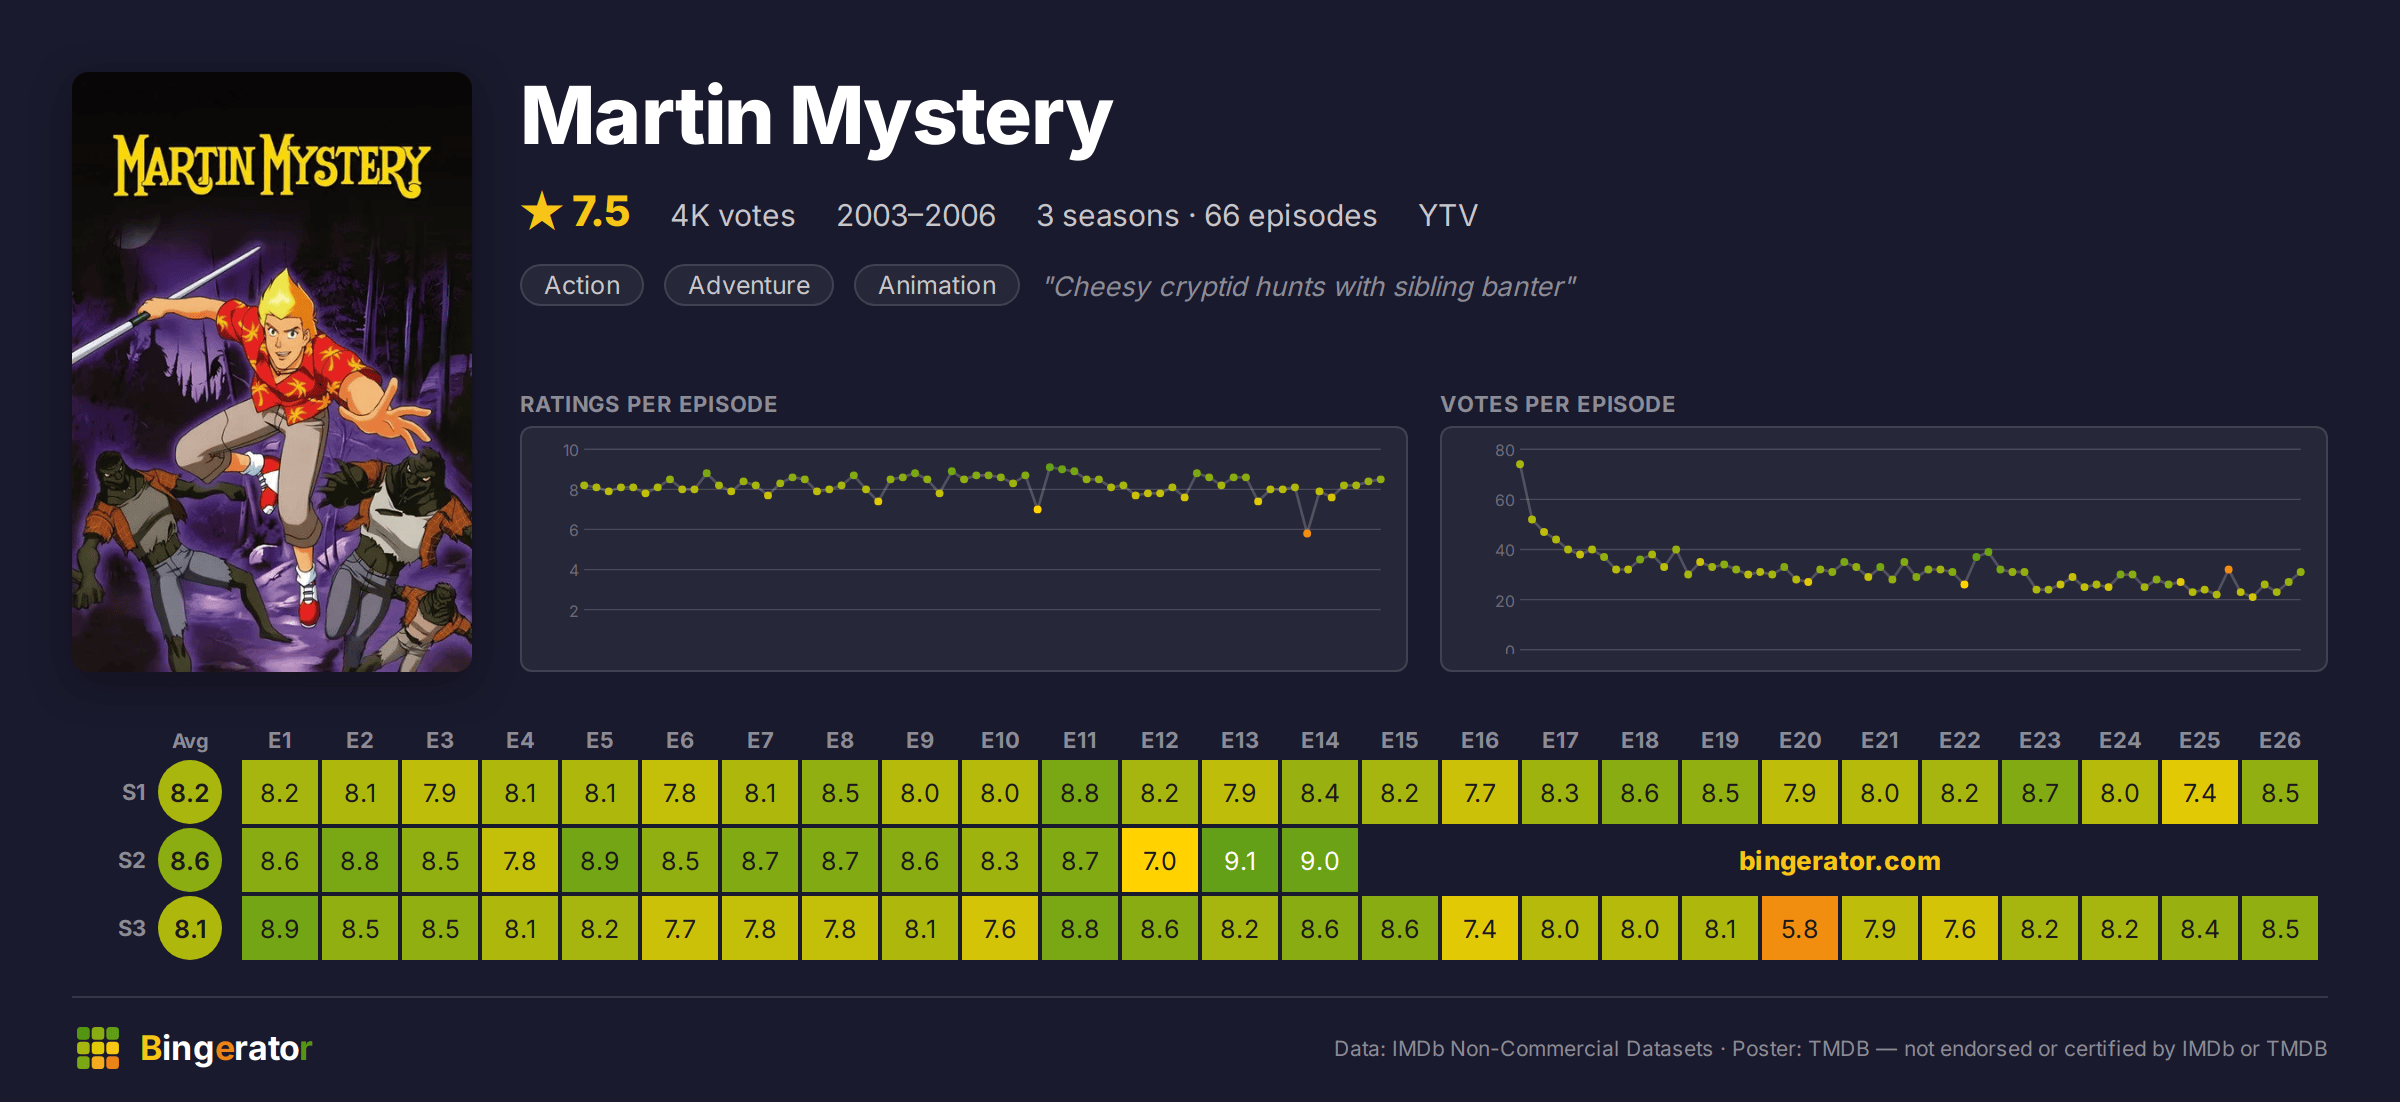Click the S3 row label
Screen dimensions: 2400x1102
(132, 928)
